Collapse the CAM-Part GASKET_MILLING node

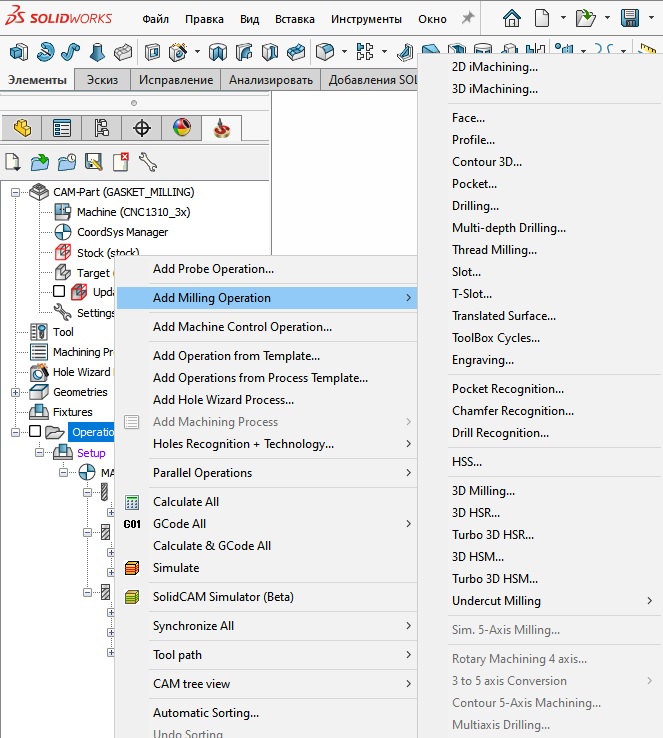coord(16,192)
